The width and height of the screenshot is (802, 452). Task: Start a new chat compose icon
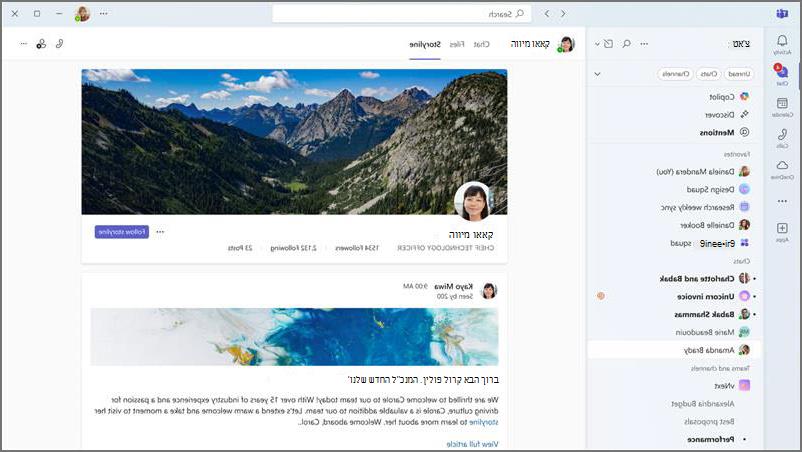pos(608,44)
